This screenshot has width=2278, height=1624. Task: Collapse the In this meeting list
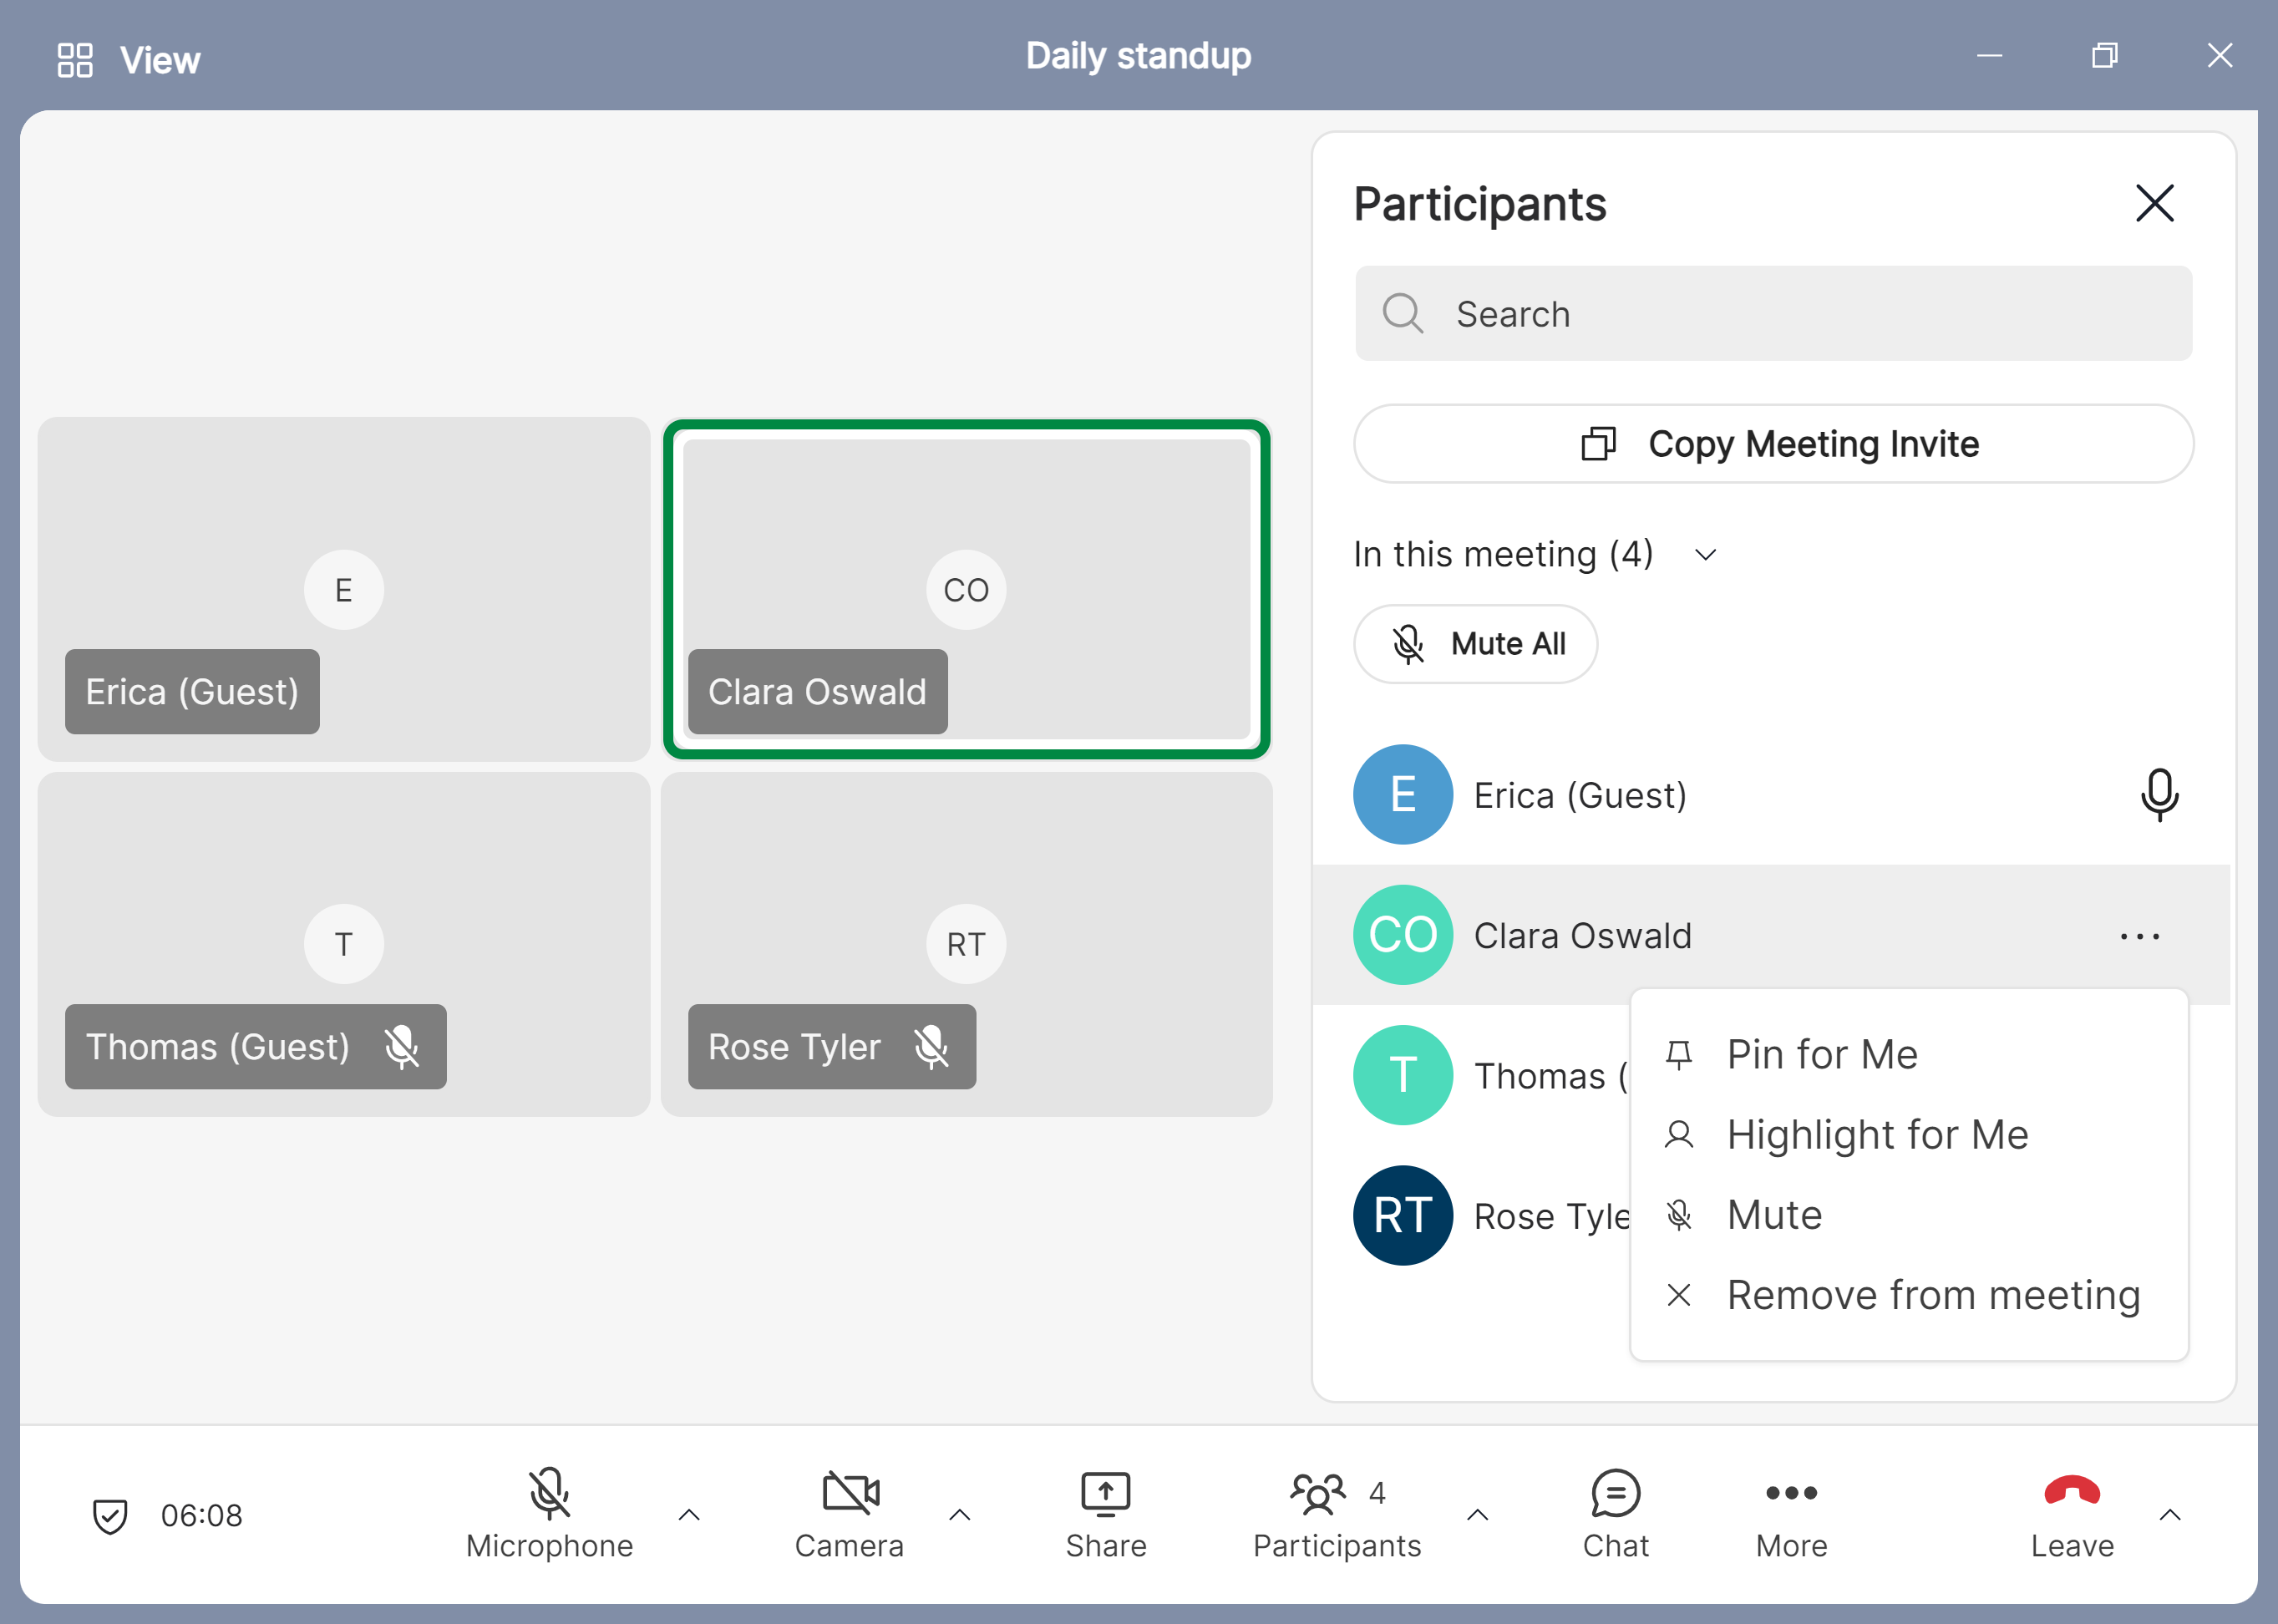[1706, 555]
